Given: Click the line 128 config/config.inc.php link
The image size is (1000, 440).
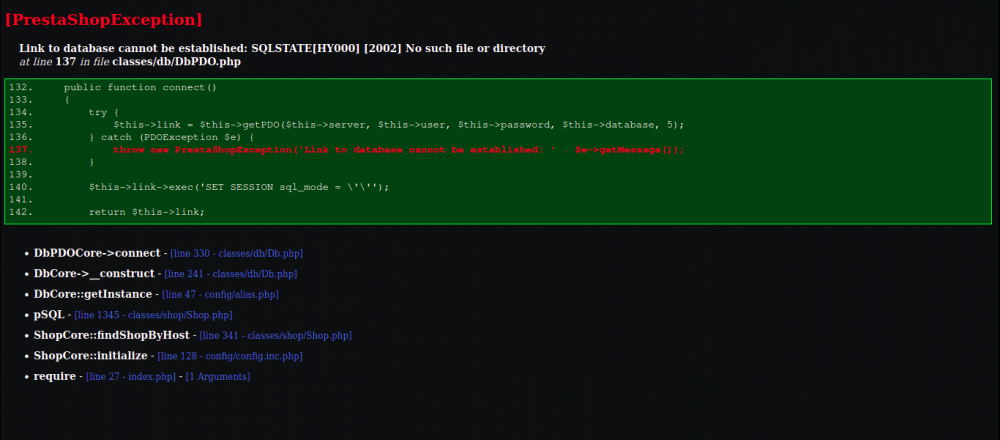Looking at the screenshot, I should point(230,356).
